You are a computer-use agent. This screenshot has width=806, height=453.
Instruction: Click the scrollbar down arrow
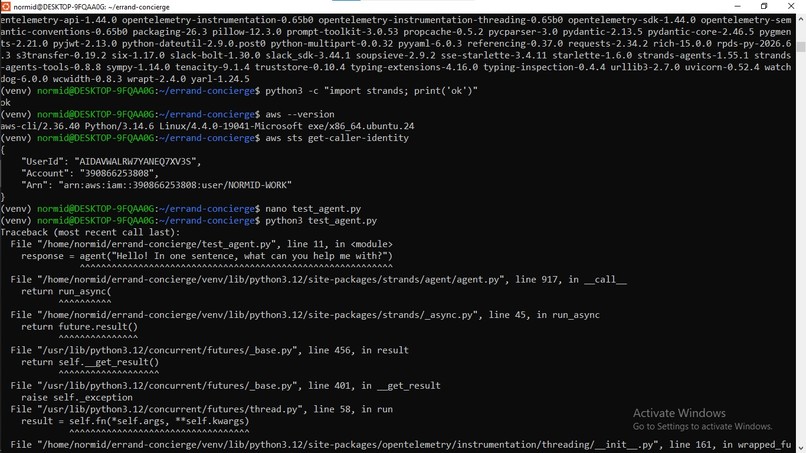tap(801, 448)
